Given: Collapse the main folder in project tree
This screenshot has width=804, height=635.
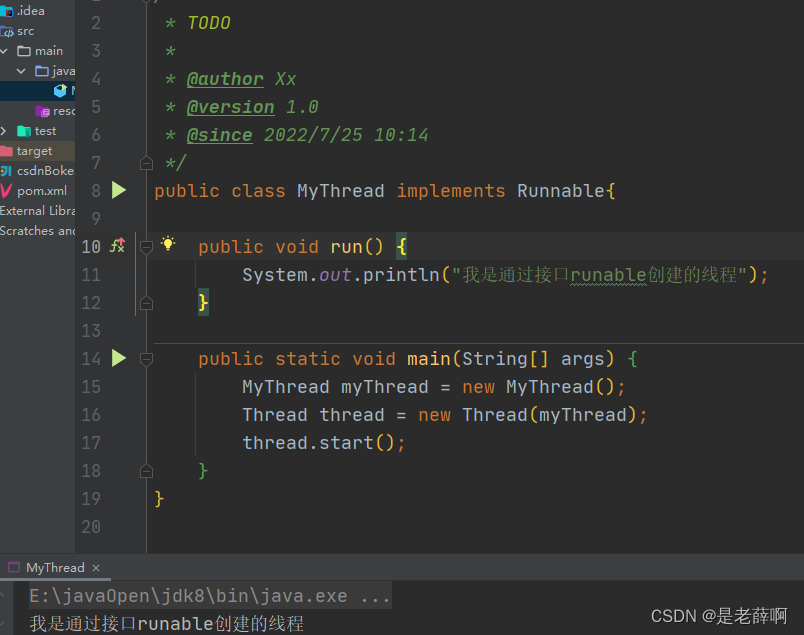Looking at the screenshot, I should [4, 51].
